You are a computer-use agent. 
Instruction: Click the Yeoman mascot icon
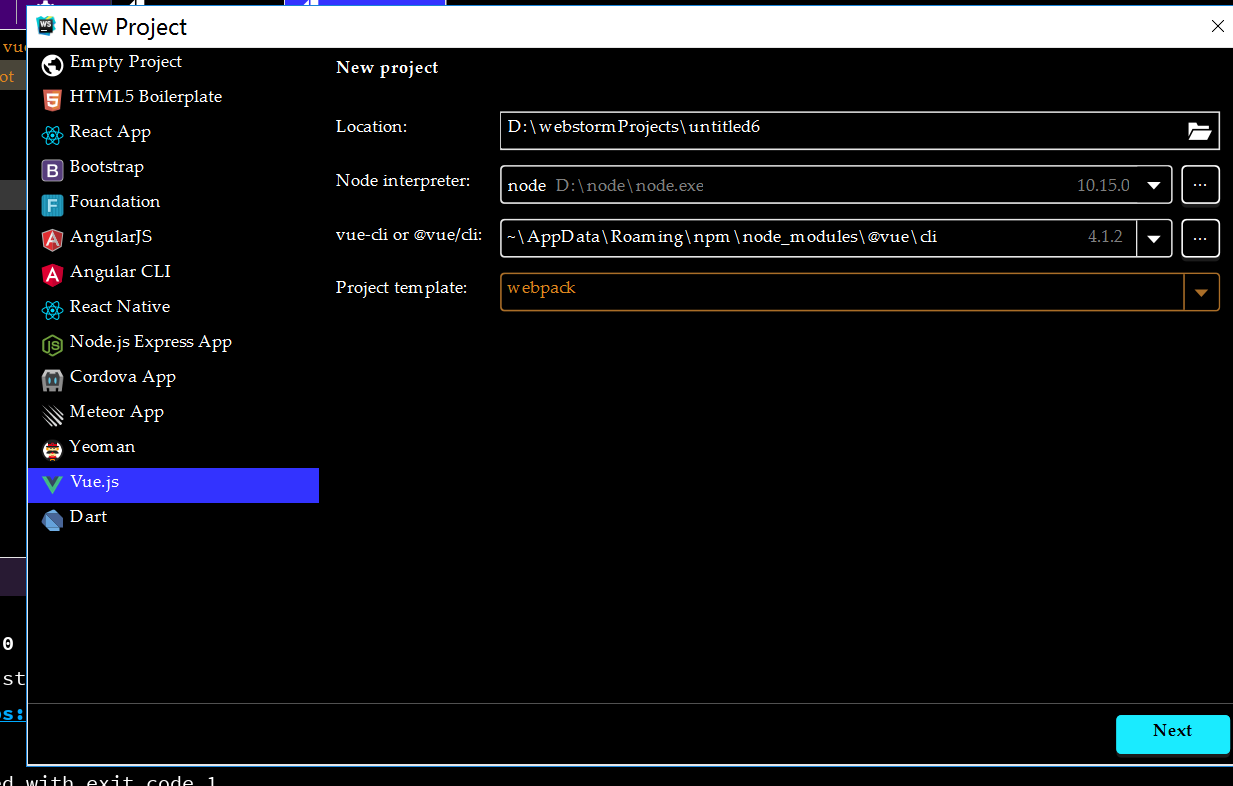click(x=53, y=450)
